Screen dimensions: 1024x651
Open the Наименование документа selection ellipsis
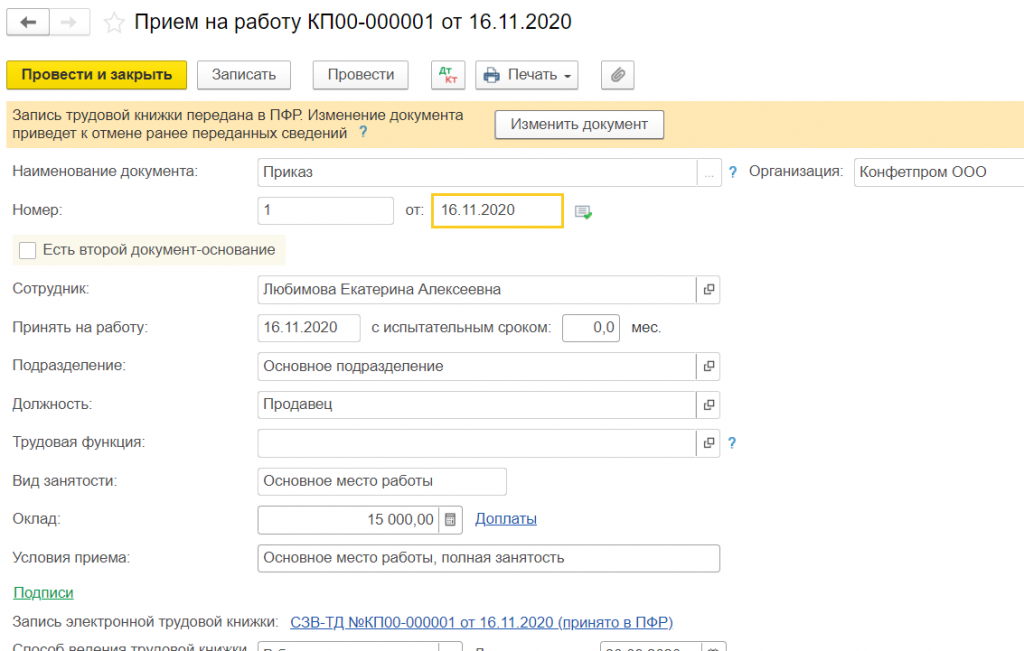click(708, 172)
